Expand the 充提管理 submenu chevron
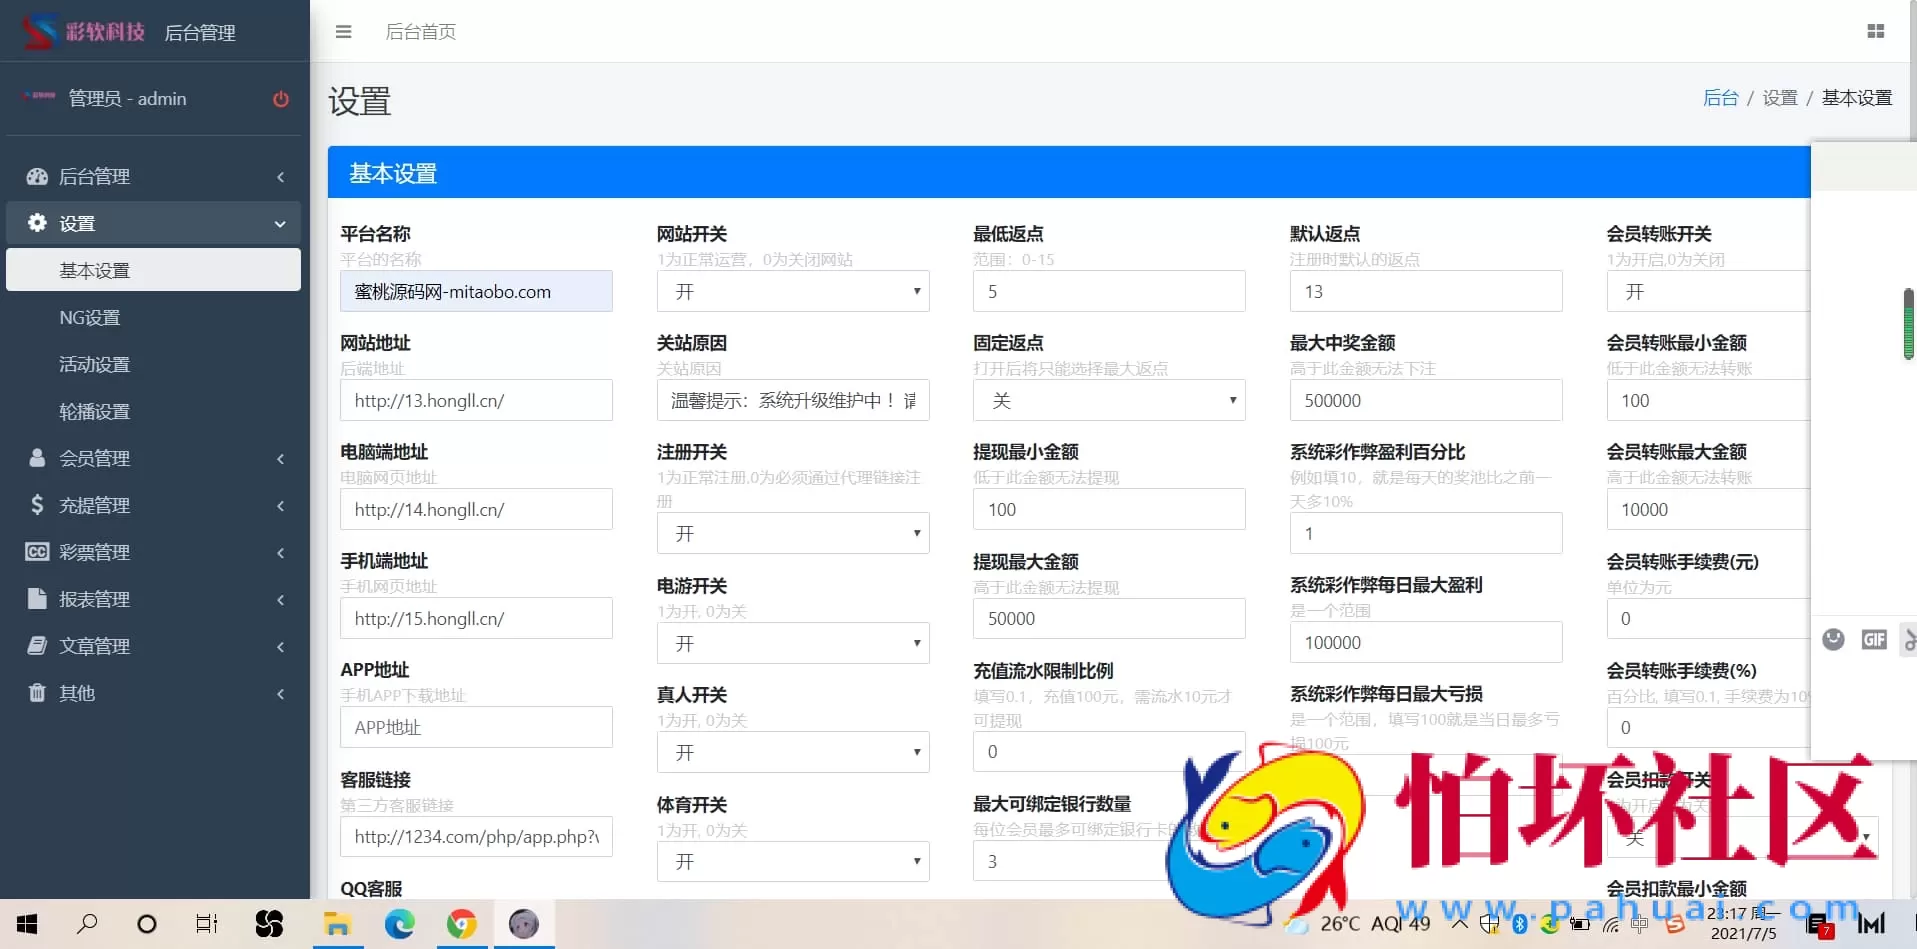This screenshot has height=949, width=1917. coord(280,505)
